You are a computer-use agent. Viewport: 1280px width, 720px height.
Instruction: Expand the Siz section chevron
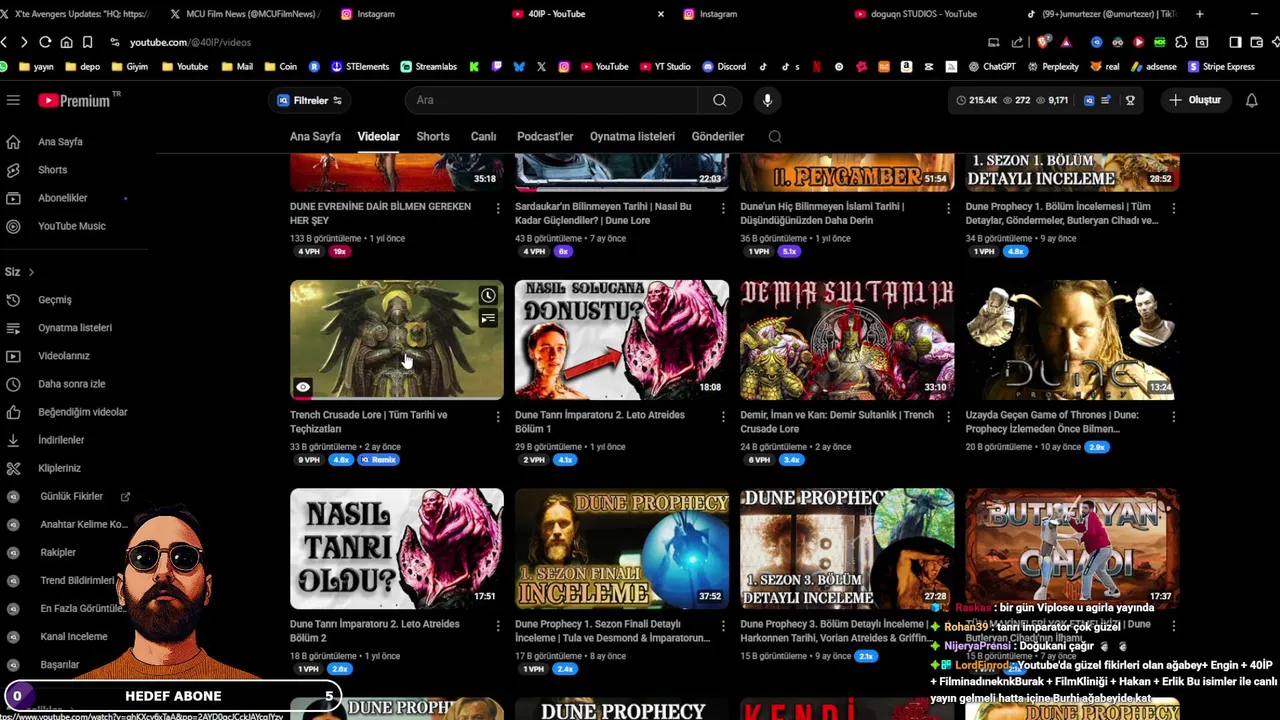[x=31, y=272]
